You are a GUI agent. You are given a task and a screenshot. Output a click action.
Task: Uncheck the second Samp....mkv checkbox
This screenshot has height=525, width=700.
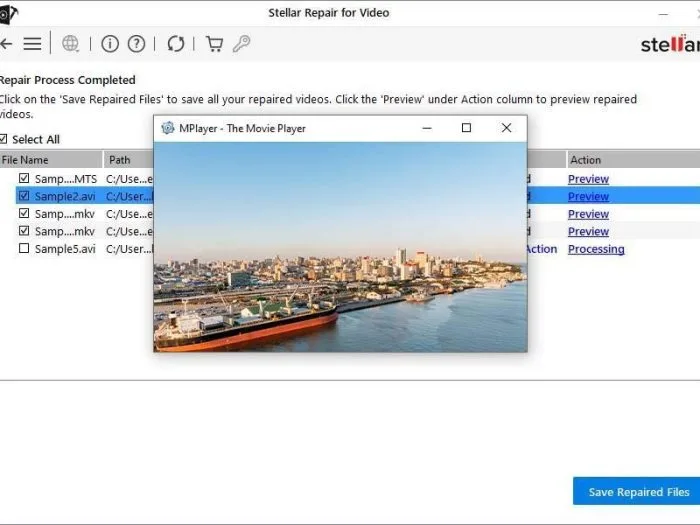[24, 231]
